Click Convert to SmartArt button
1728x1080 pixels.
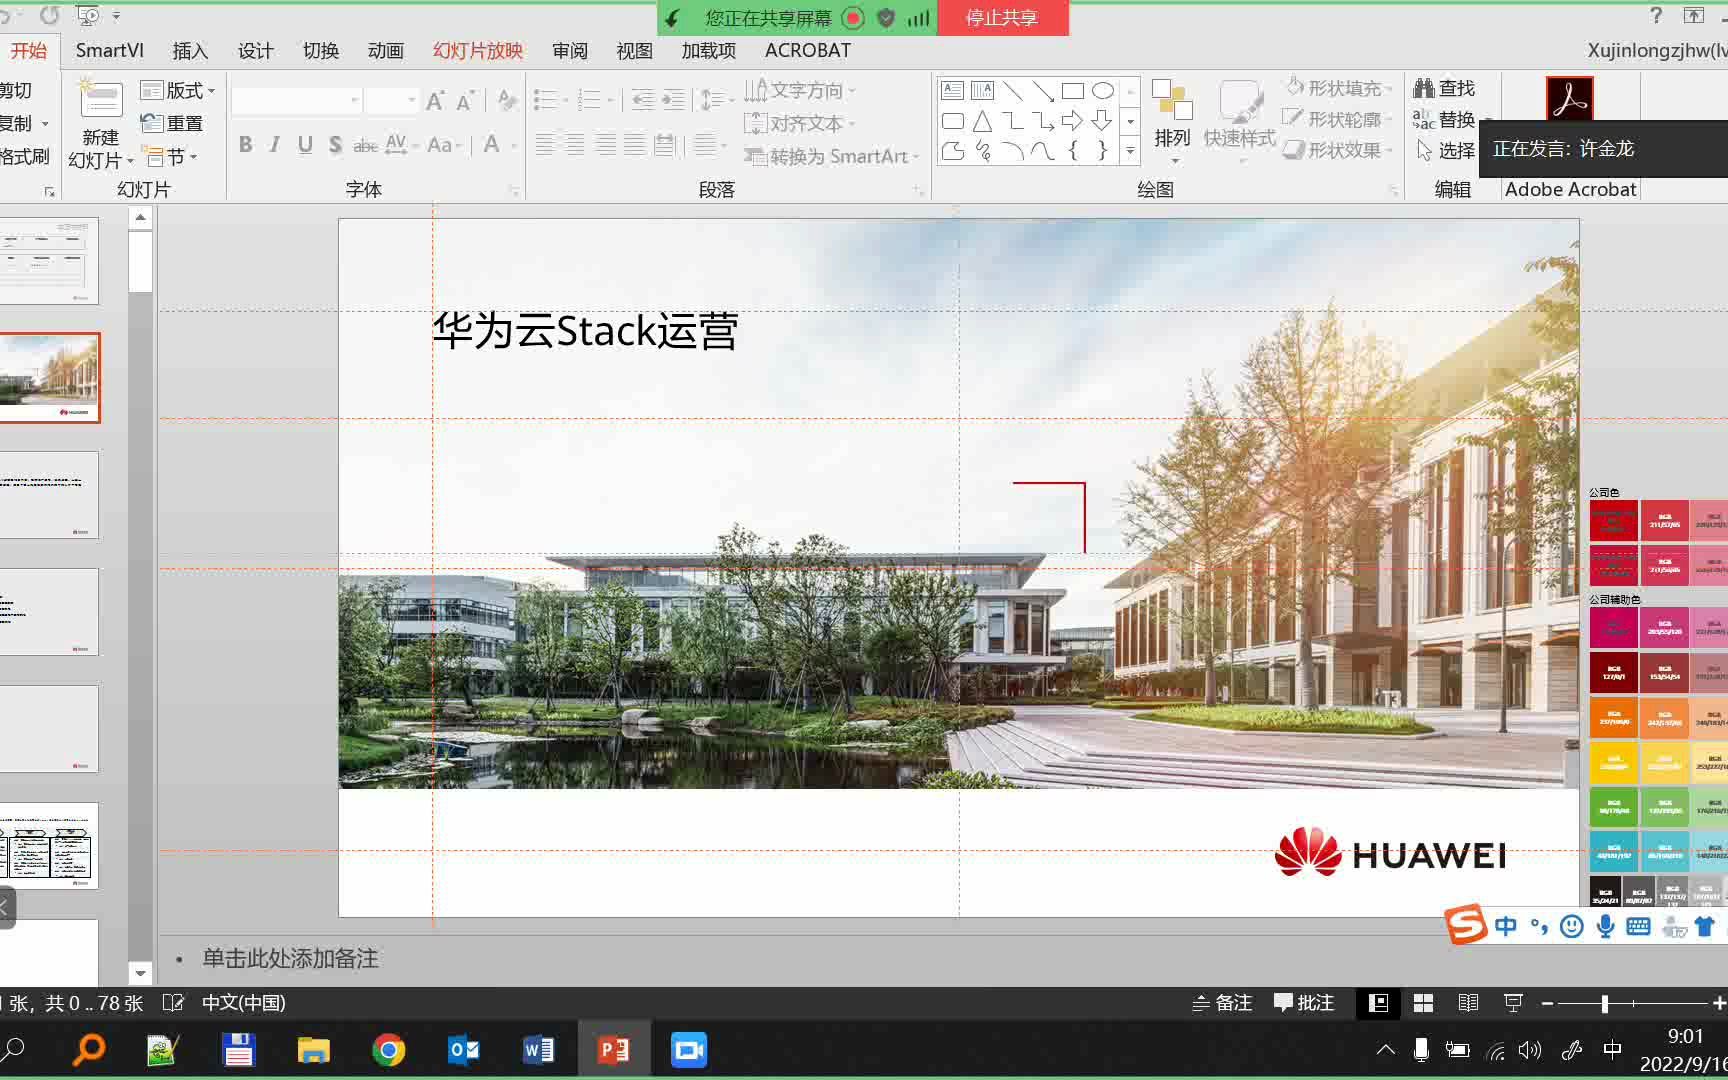831,156
